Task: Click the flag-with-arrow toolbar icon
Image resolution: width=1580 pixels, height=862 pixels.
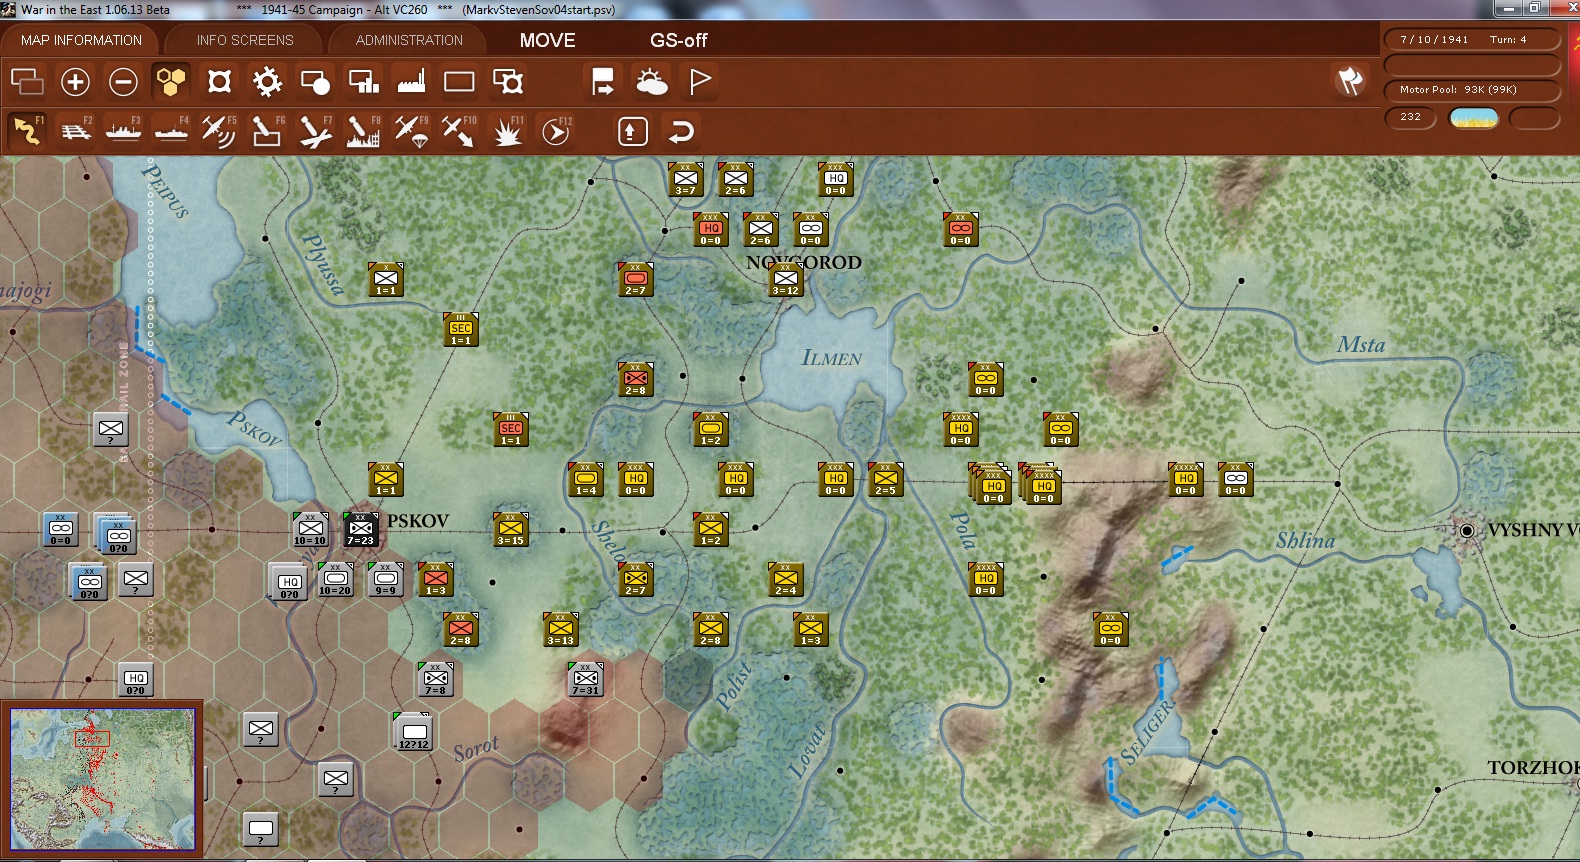Action: [602, 81]
